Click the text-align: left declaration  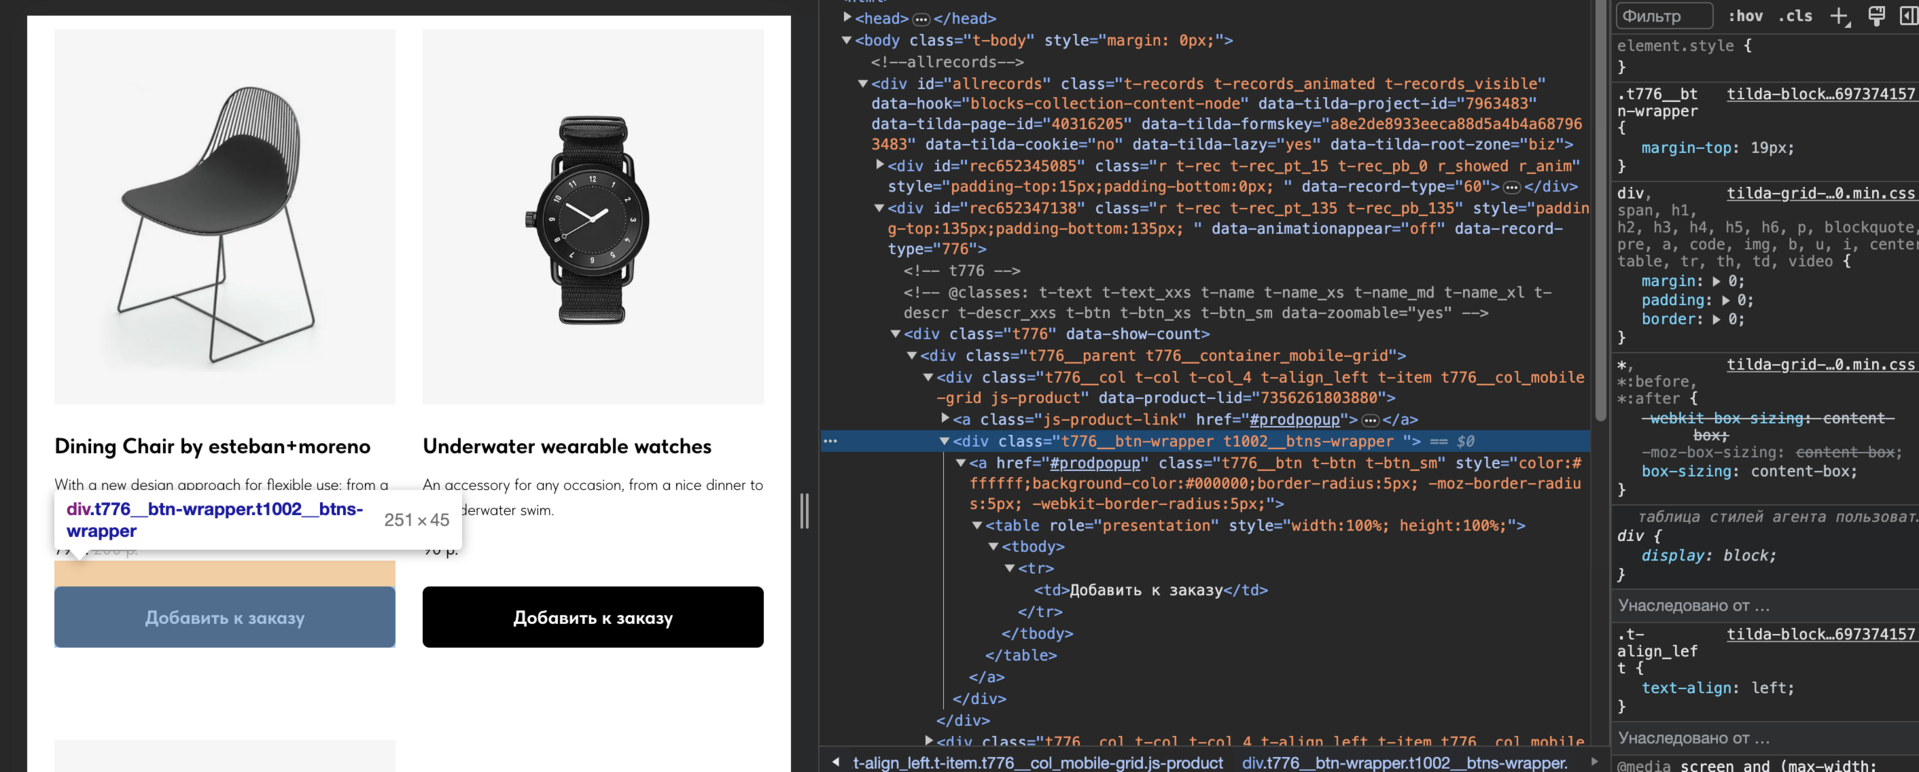click(x=1718, y=688)
